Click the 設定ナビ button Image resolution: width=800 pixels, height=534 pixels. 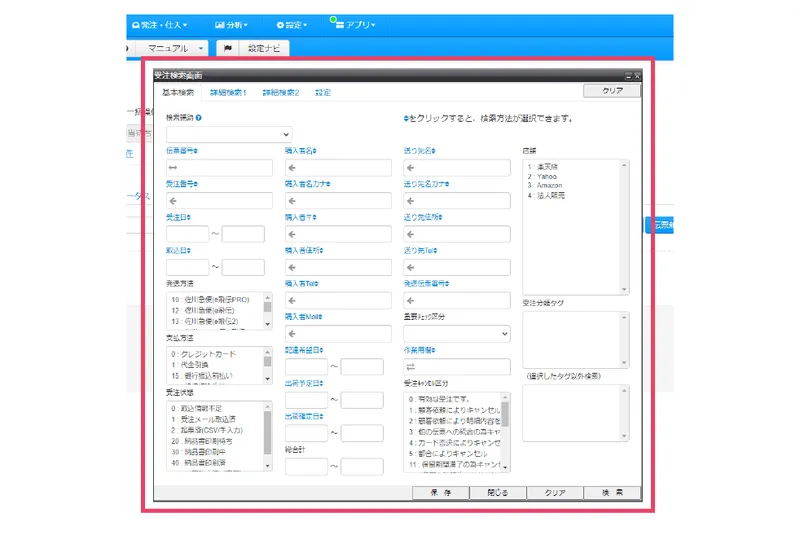(264, 48)
